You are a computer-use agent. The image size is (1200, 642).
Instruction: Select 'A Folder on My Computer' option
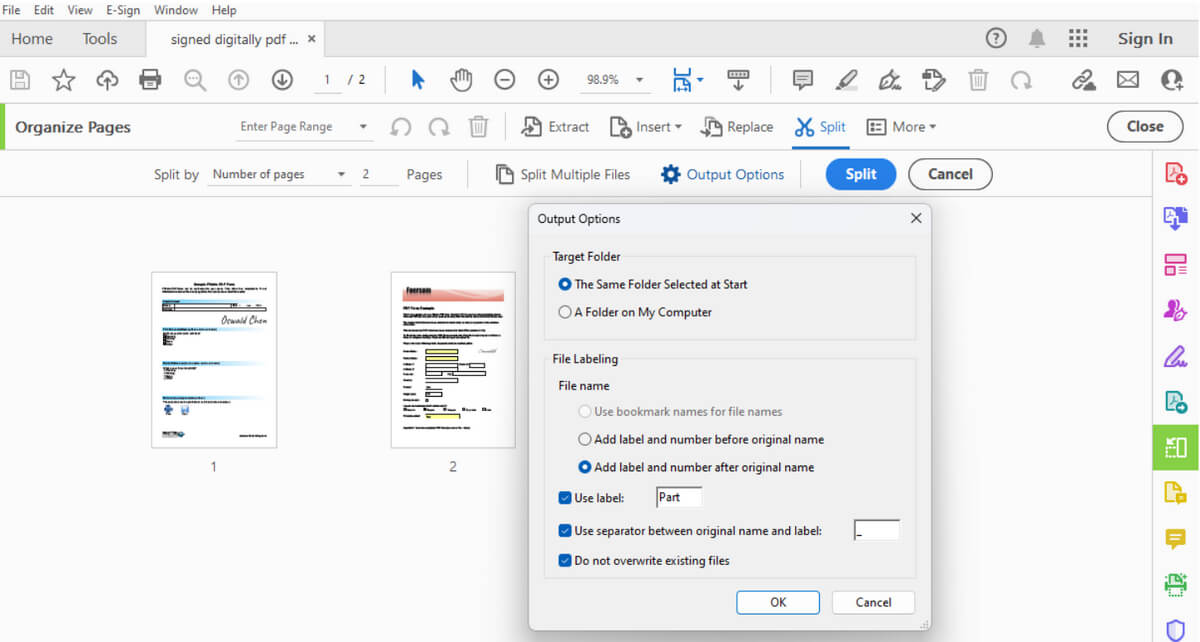pyautogui.click(x=566, y=311)
